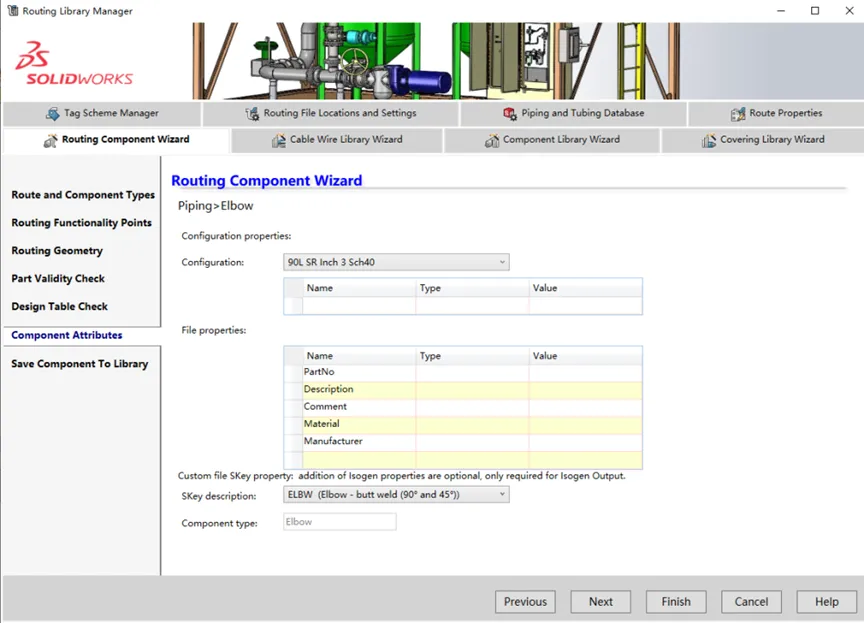Click the Value cell for Manufacturer

[x=585, y=442]
